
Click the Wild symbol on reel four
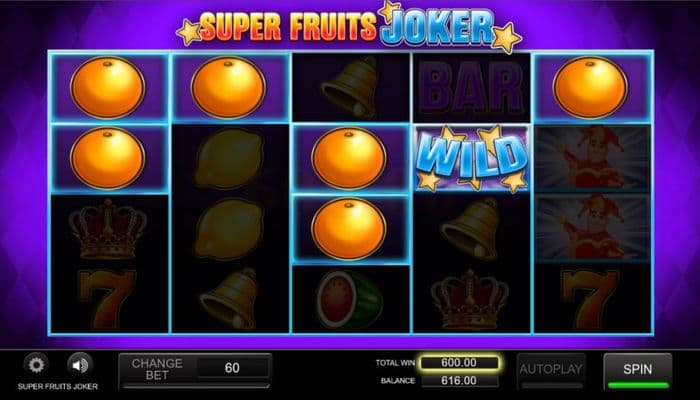472,158
